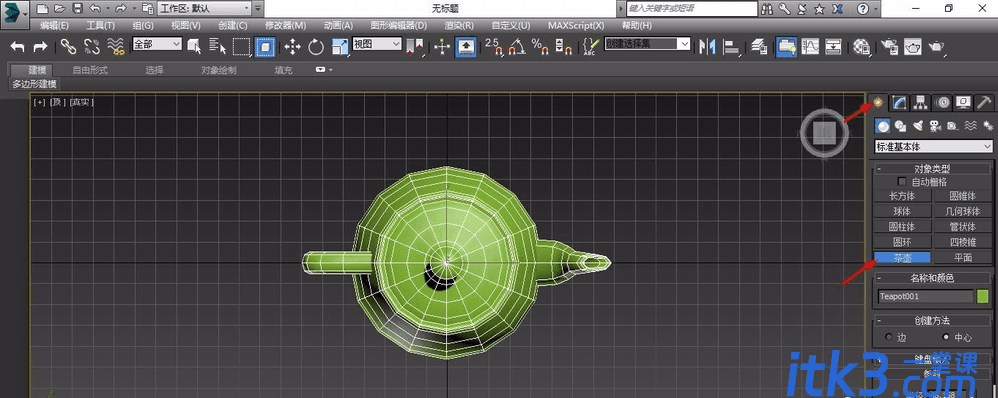
Task: Open Rendered Frame Window icon
Action: pyautogui.click(x=913, y=46)
